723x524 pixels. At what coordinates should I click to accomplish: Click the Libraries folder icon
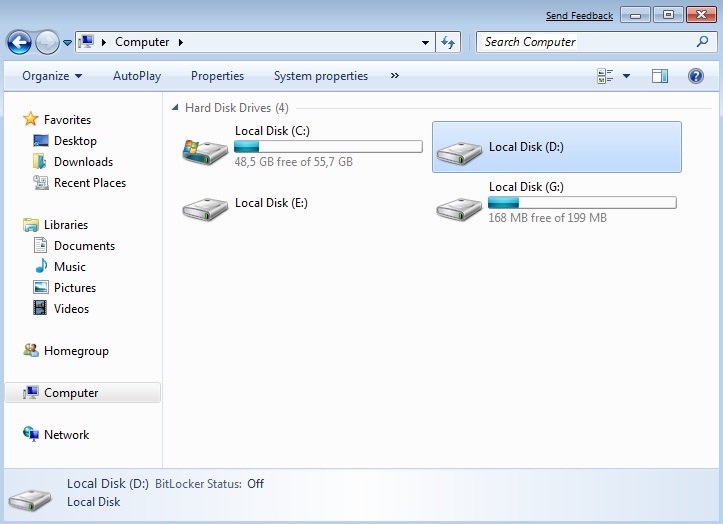[30, 225]
